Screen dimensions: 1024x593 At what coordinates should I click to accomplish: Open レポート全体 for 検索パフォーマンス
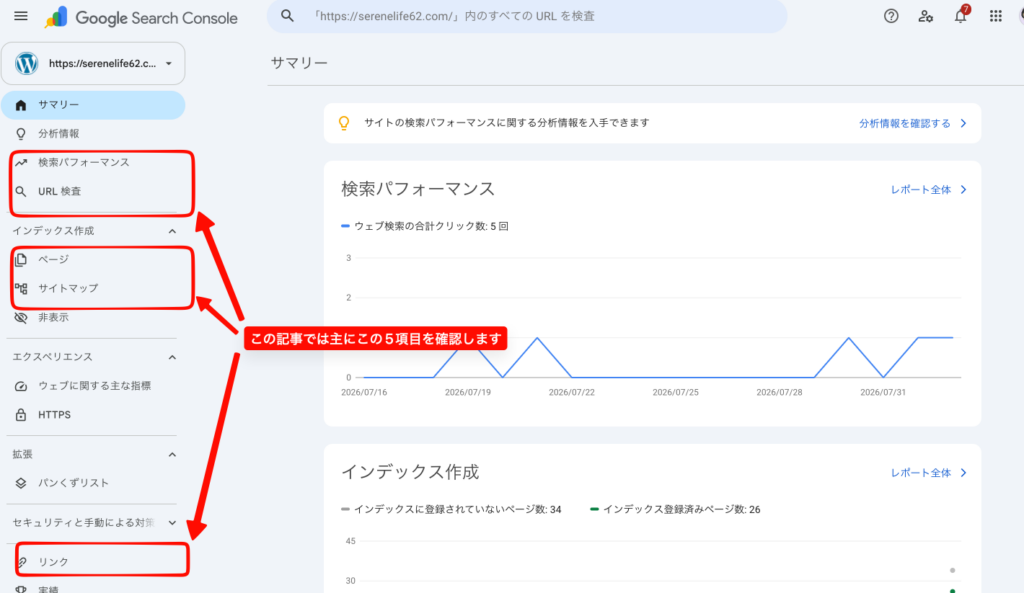point(928,190)
